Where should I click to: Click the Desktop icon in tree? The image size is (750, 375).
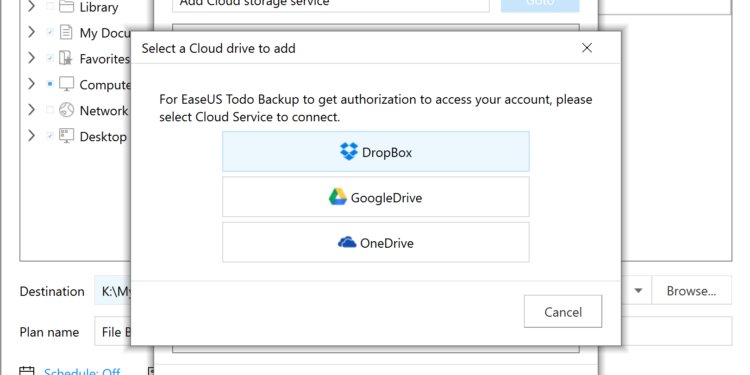point(66,136)
